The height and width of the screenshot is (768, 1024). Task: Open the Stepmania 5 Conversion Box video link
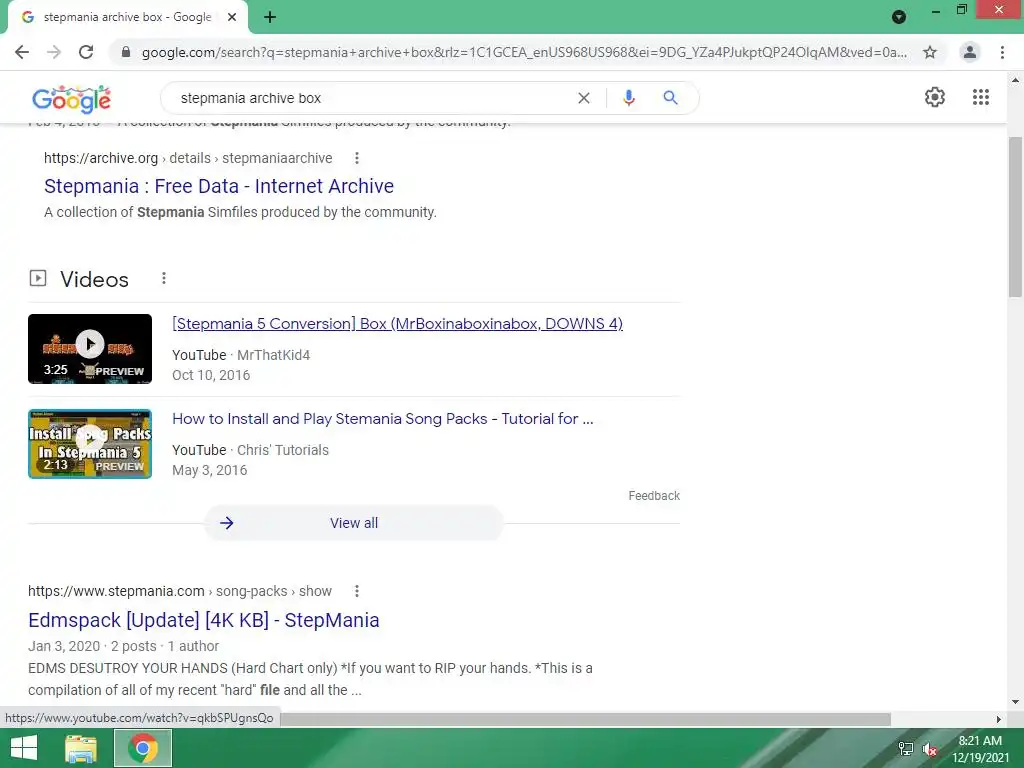point(397,324)
